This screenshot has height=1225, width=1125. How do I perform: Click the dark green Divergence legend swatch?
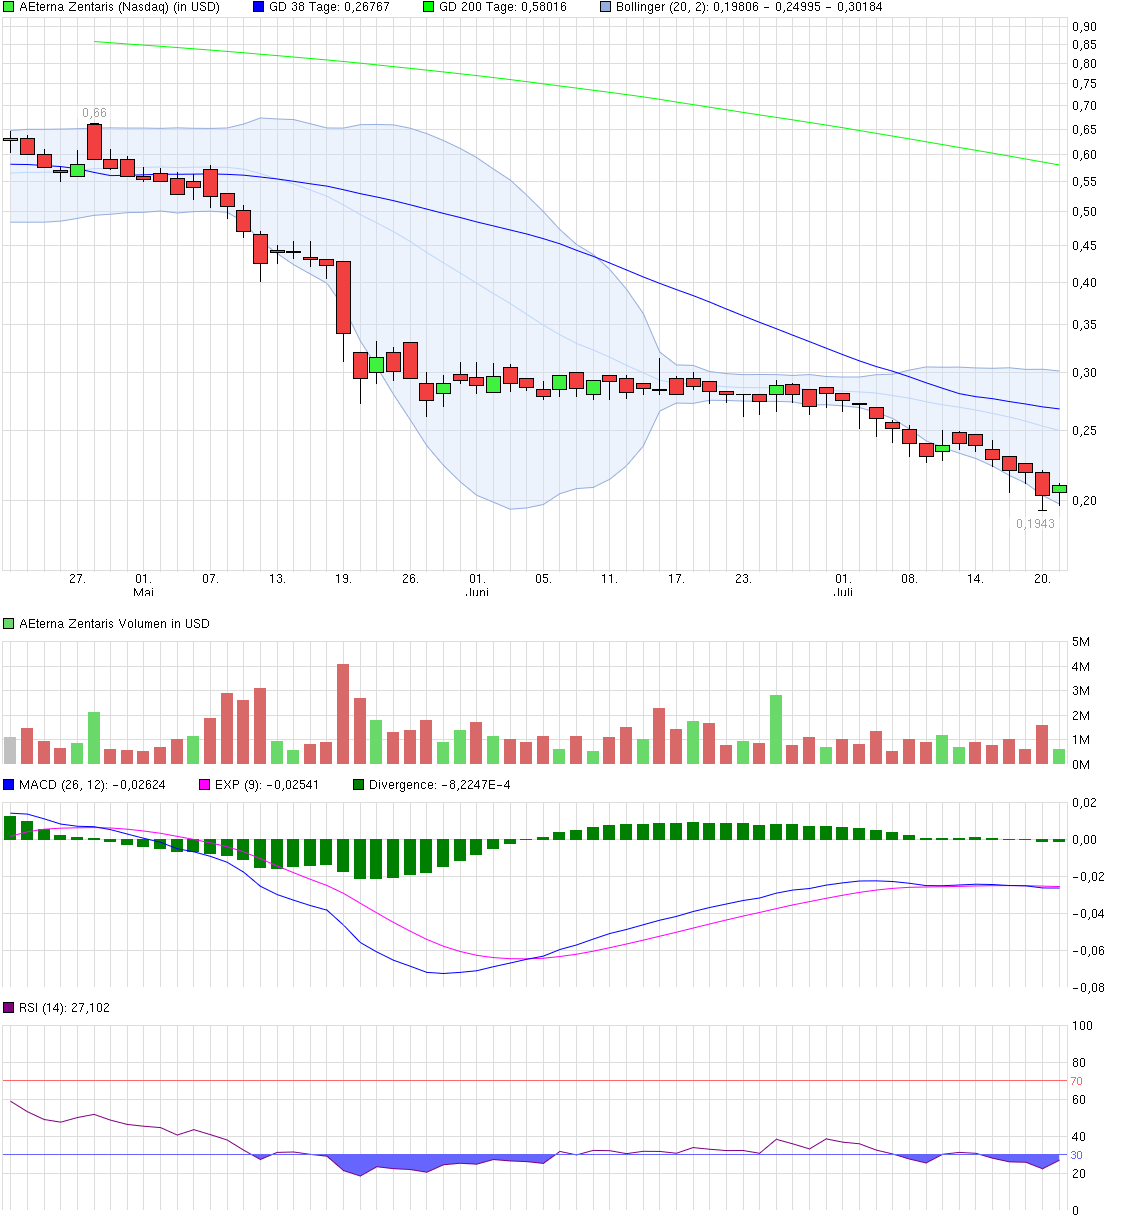(x=359, y=785)
